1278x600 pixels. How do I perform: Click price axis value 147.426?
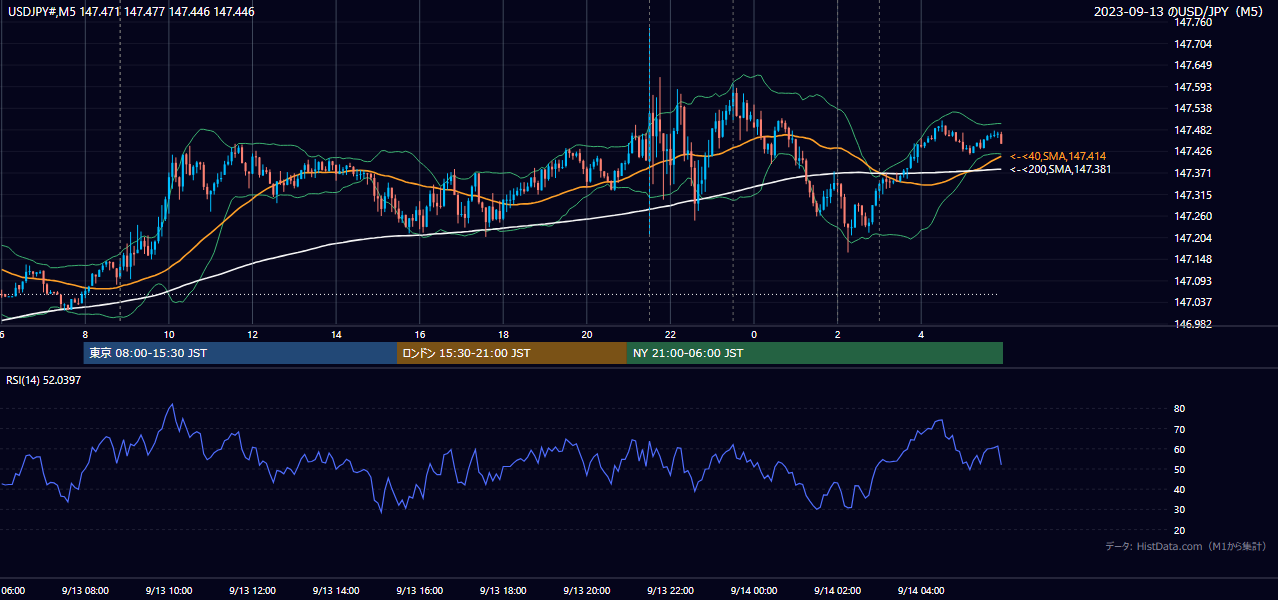tap(1193, 151)
